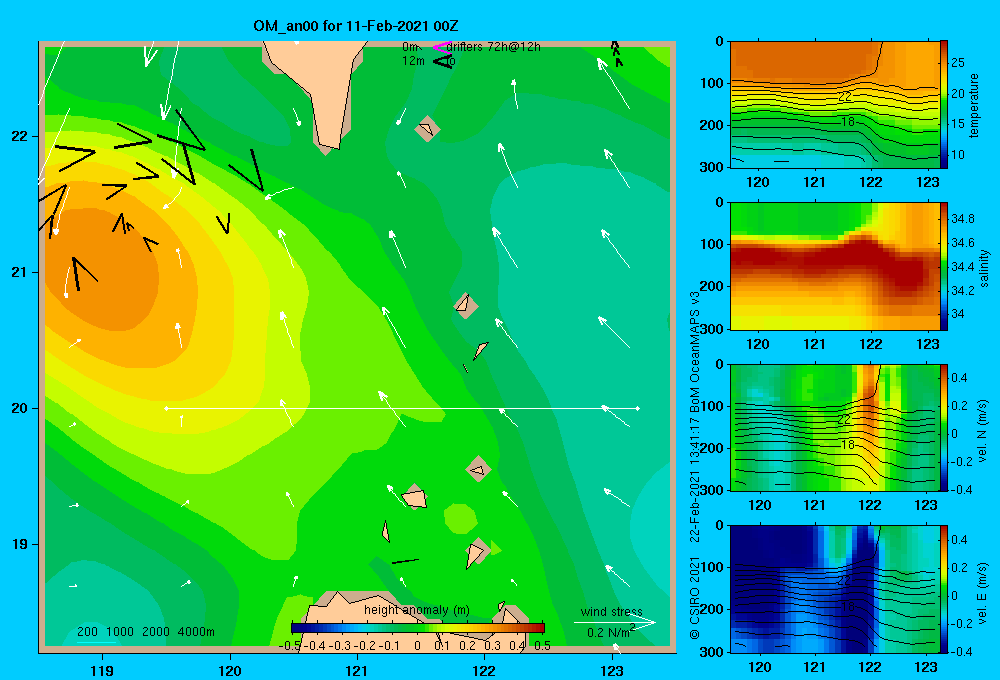Click the plot title "OM_an00 for 11-Feb-2021 00Z"
1000x680 pixels.
click(x=356, y=26)
